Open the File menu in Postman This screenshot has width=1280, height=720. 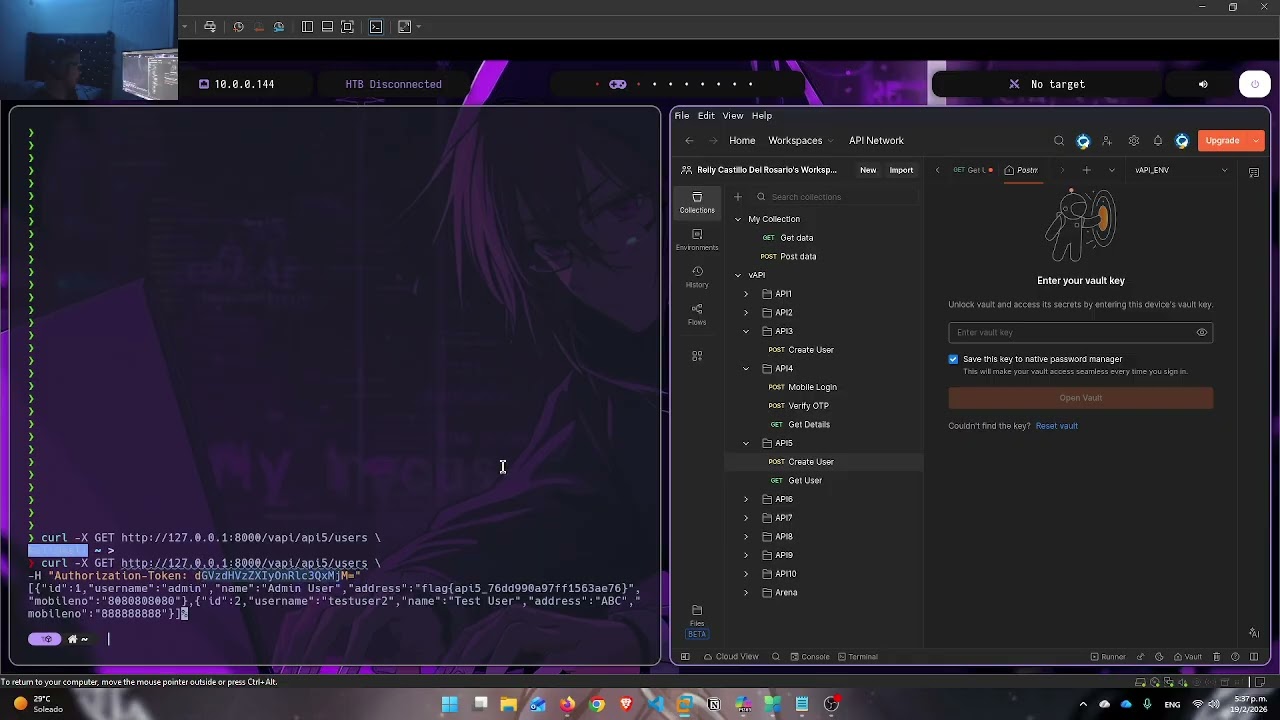coord(682,116)
